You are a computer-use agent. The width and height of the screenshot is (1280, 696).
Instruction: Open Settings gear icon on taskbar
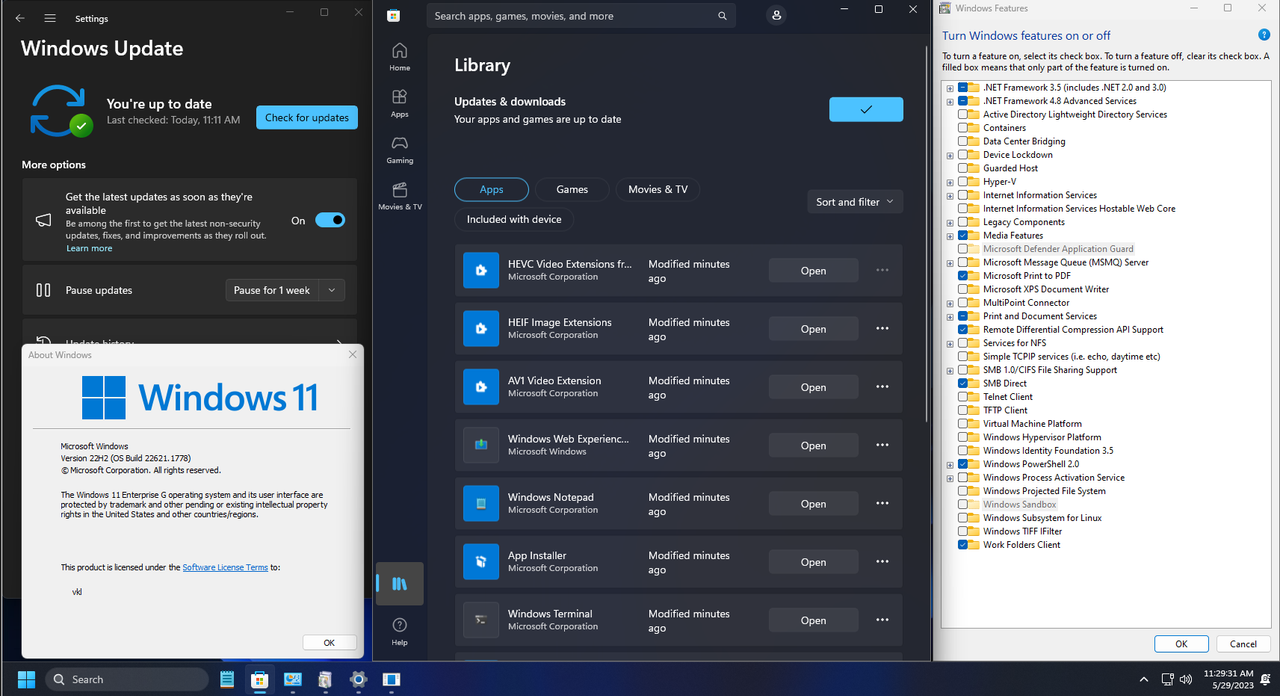coord(358,679)
